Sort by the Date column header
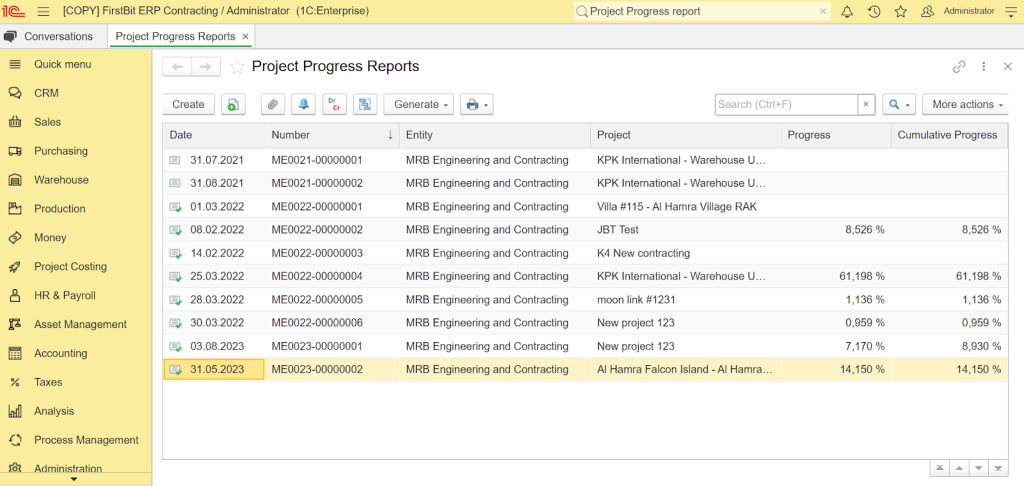This screenshot has height=486, width=1024. [214, 135]
